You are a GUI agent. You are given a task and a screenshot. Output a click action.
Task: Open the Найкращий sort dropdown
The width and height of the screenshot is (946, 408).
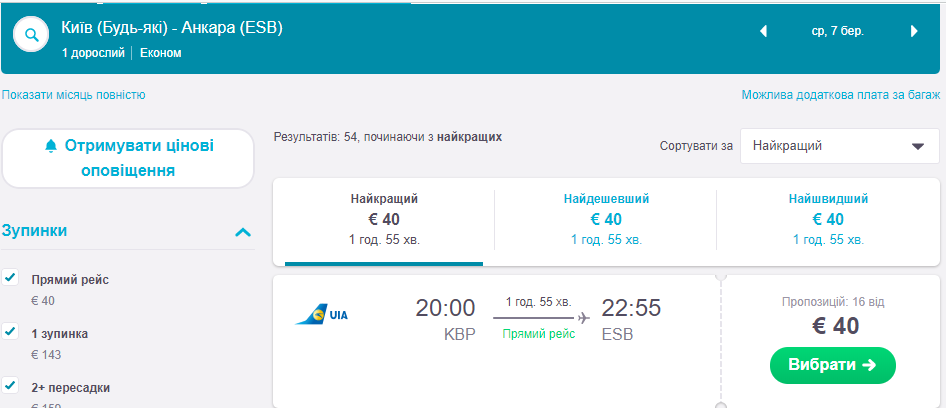[839, 146]
